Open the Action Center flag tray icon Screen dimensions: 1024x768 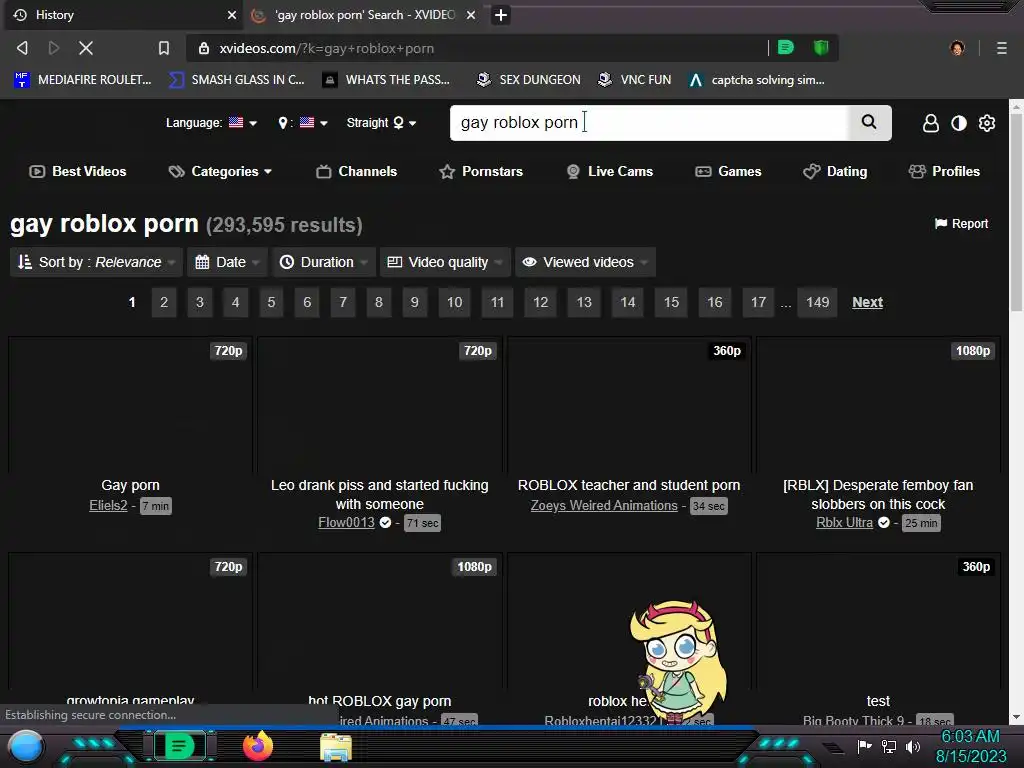click(x=865, y=746)
